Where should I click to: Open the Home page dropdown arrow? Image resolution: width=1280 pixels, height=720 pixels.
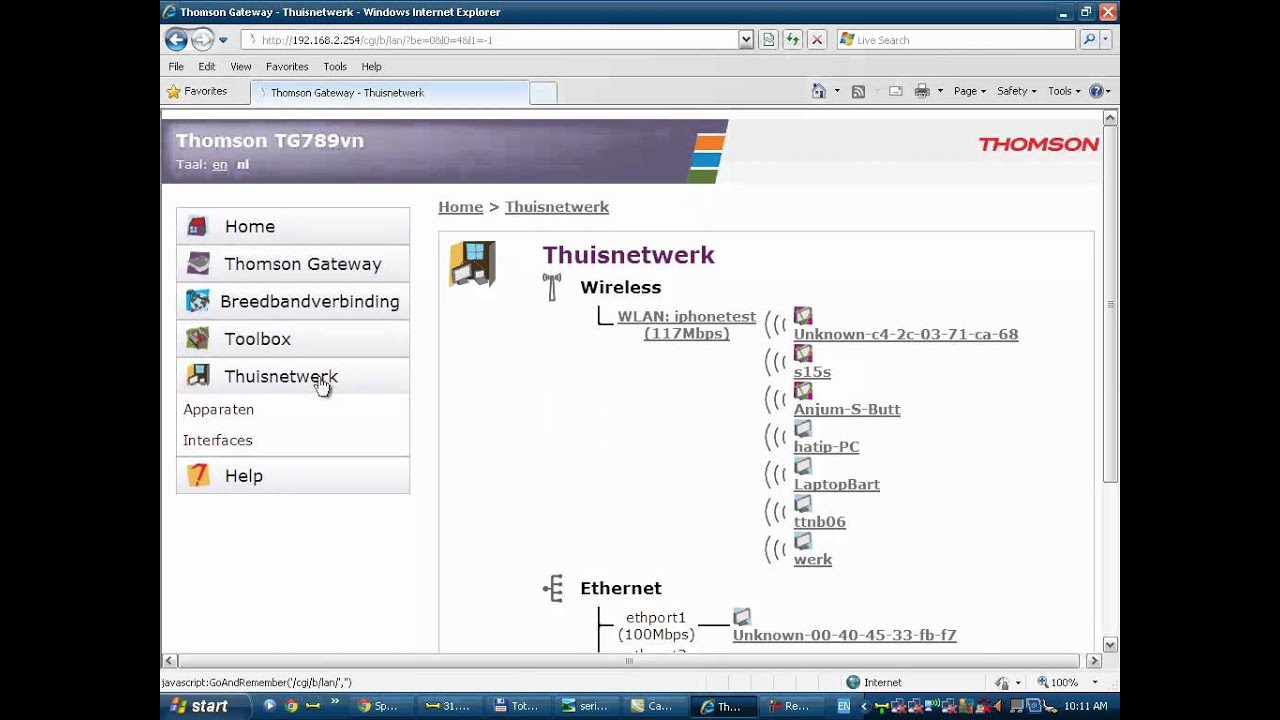coord(837,91)
